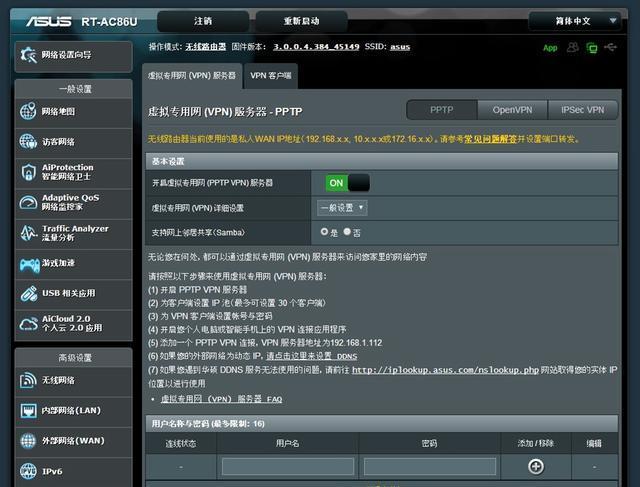Click AiProtection 智能网络卫士 label
This screenshot has width=640, height=487.
[x=67, y=172]
